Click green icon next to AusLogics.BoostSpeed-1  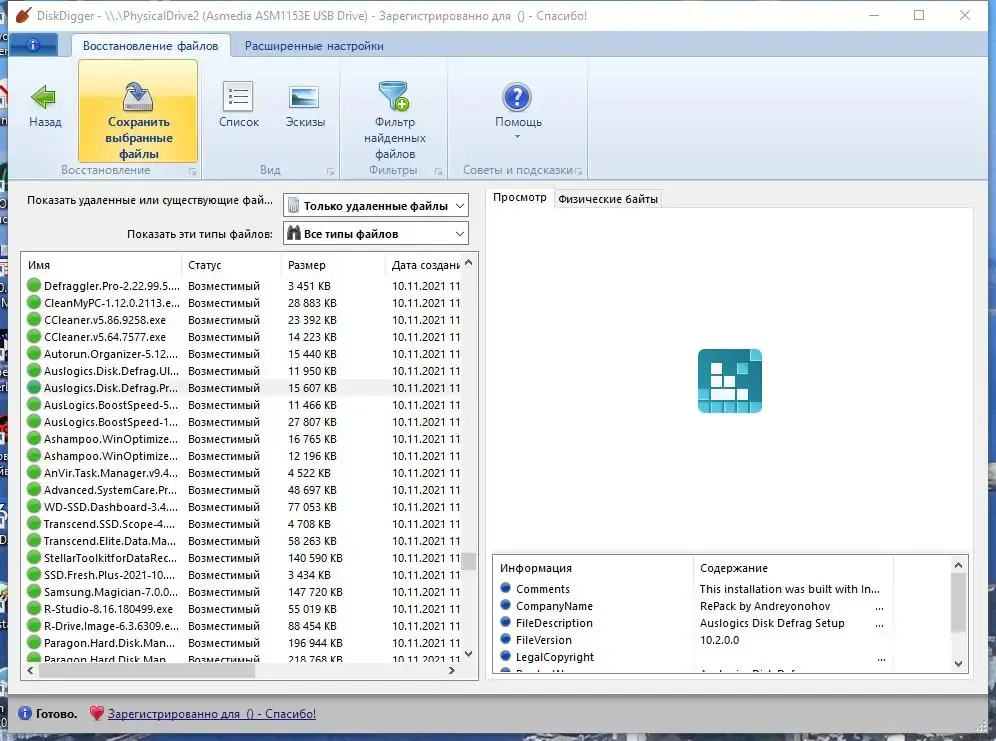click(x=34, y=422)
